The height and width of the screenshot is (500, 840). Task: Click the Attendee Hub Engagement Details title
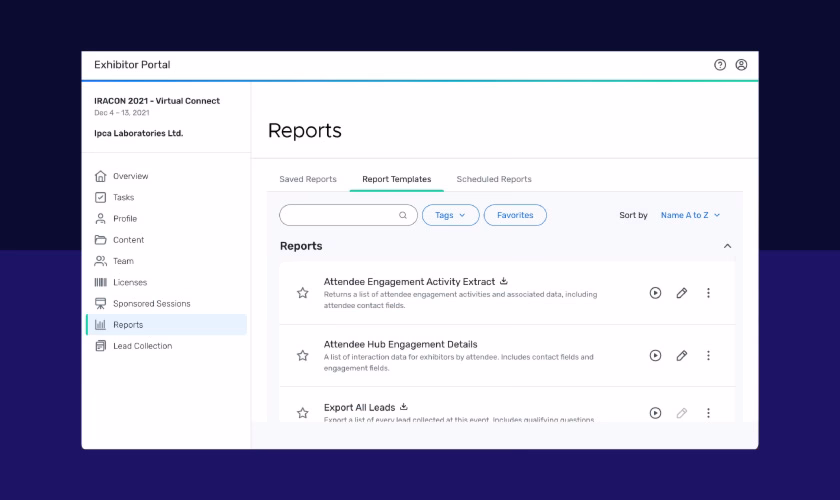pos(401,344)
